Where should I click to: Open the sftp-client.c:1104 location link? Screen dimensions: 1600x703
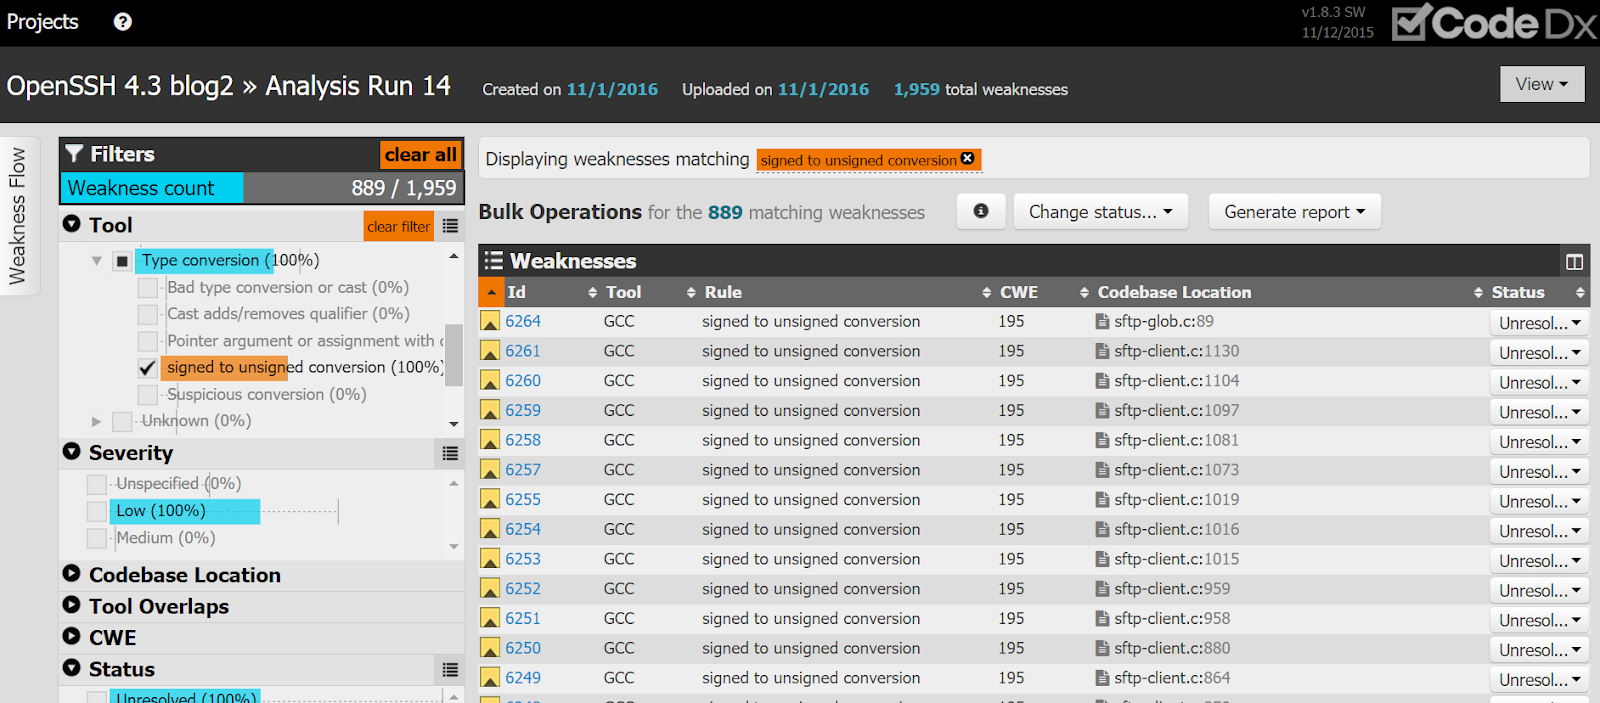1176,381
